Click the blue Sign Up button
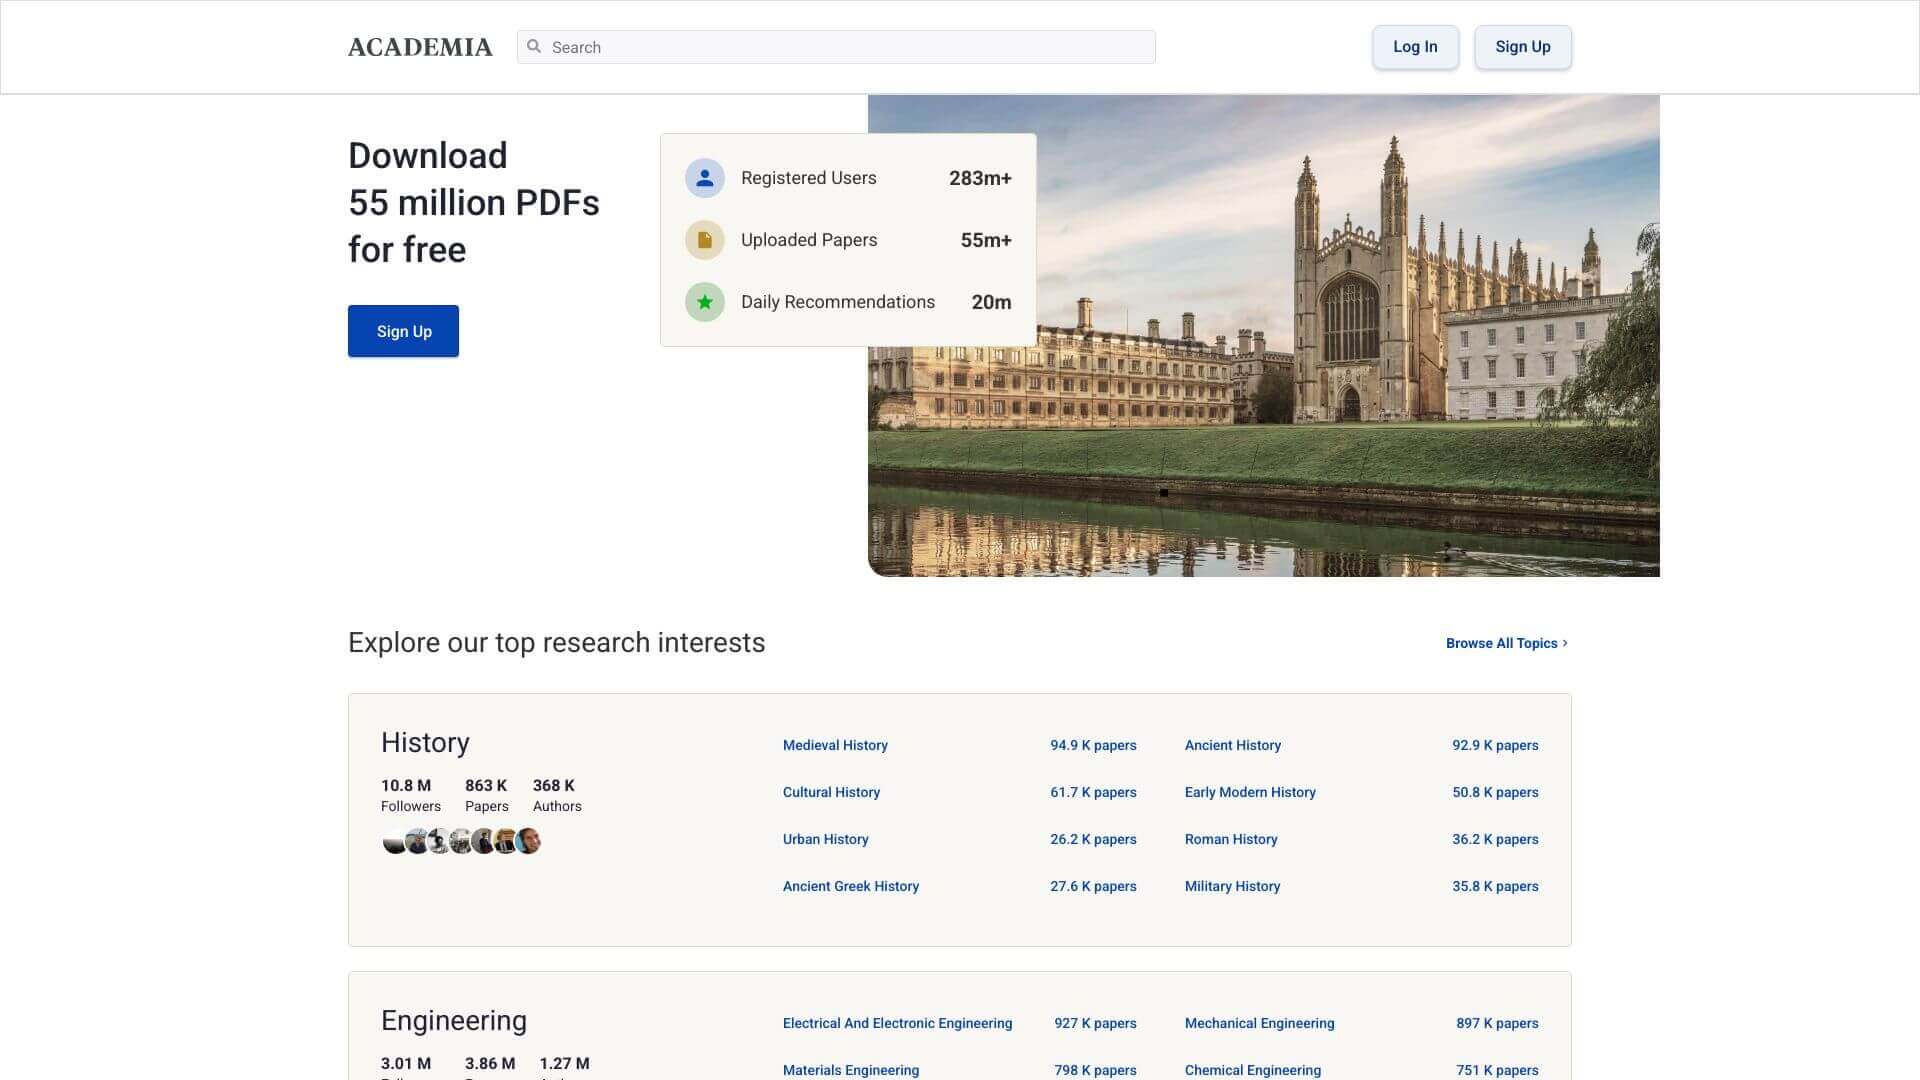The height and width of the screenshot is (1080, 1920). click(403, 330)
